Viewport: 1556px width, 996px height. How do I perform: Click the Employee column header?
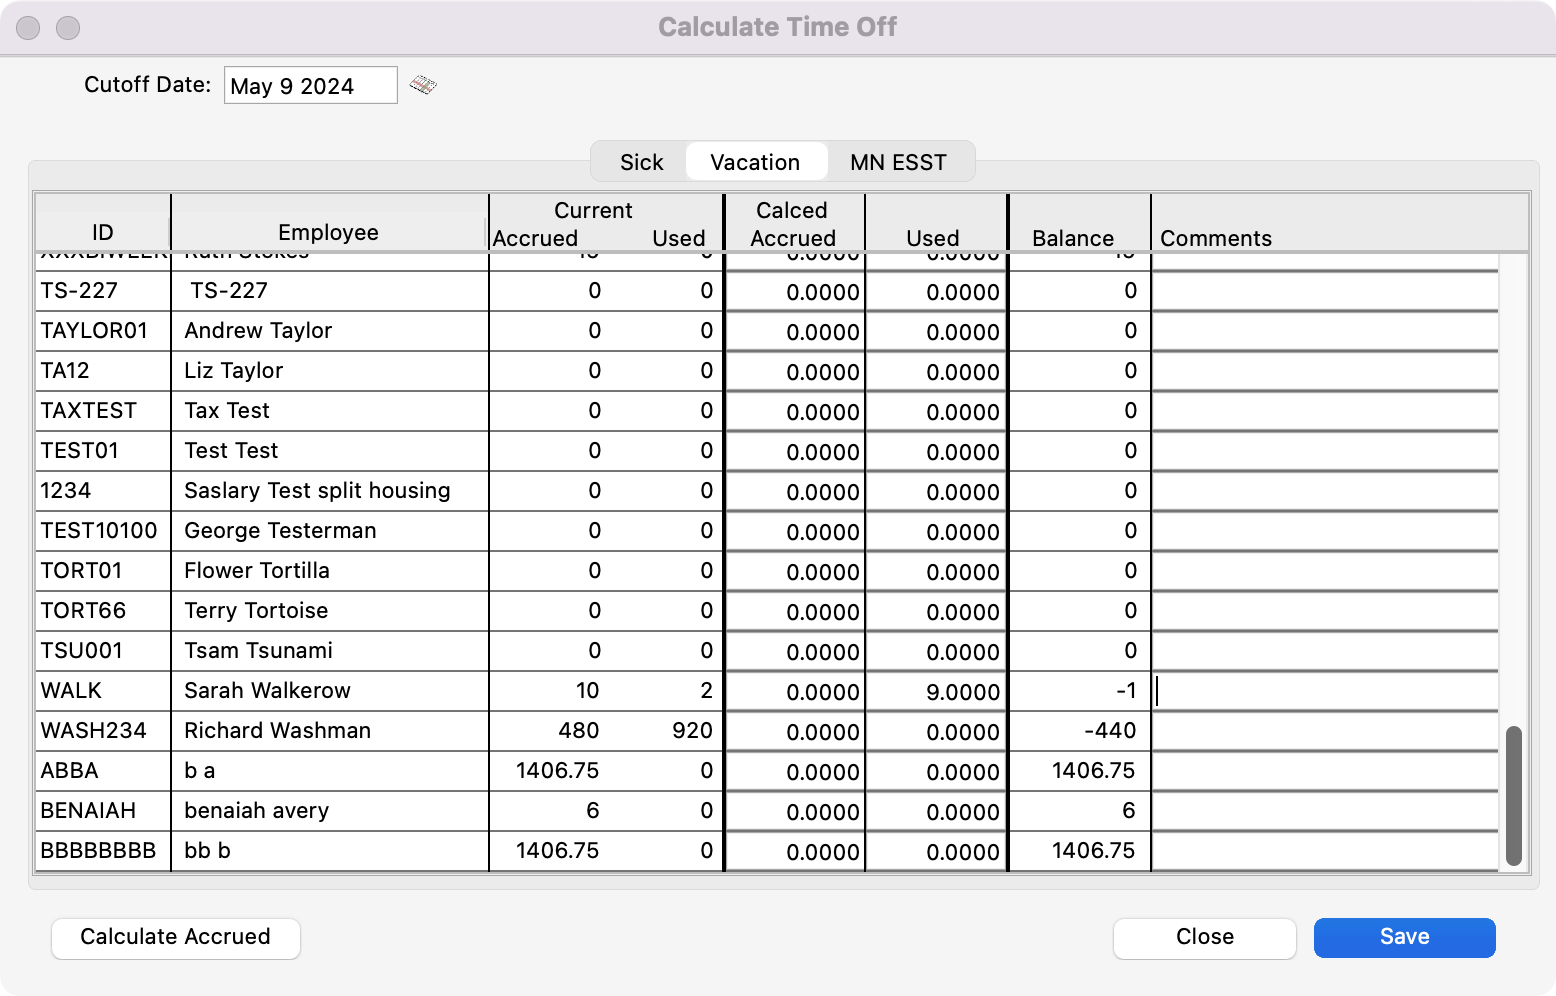click(328, 232)
